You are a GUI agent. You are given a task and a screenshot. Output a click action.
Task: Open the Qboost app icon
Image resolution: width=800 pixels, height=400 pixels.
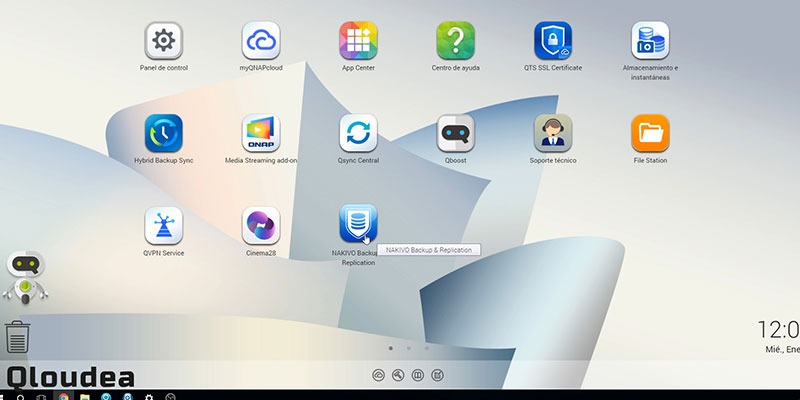pyautogui.click(x=456, y=133)
